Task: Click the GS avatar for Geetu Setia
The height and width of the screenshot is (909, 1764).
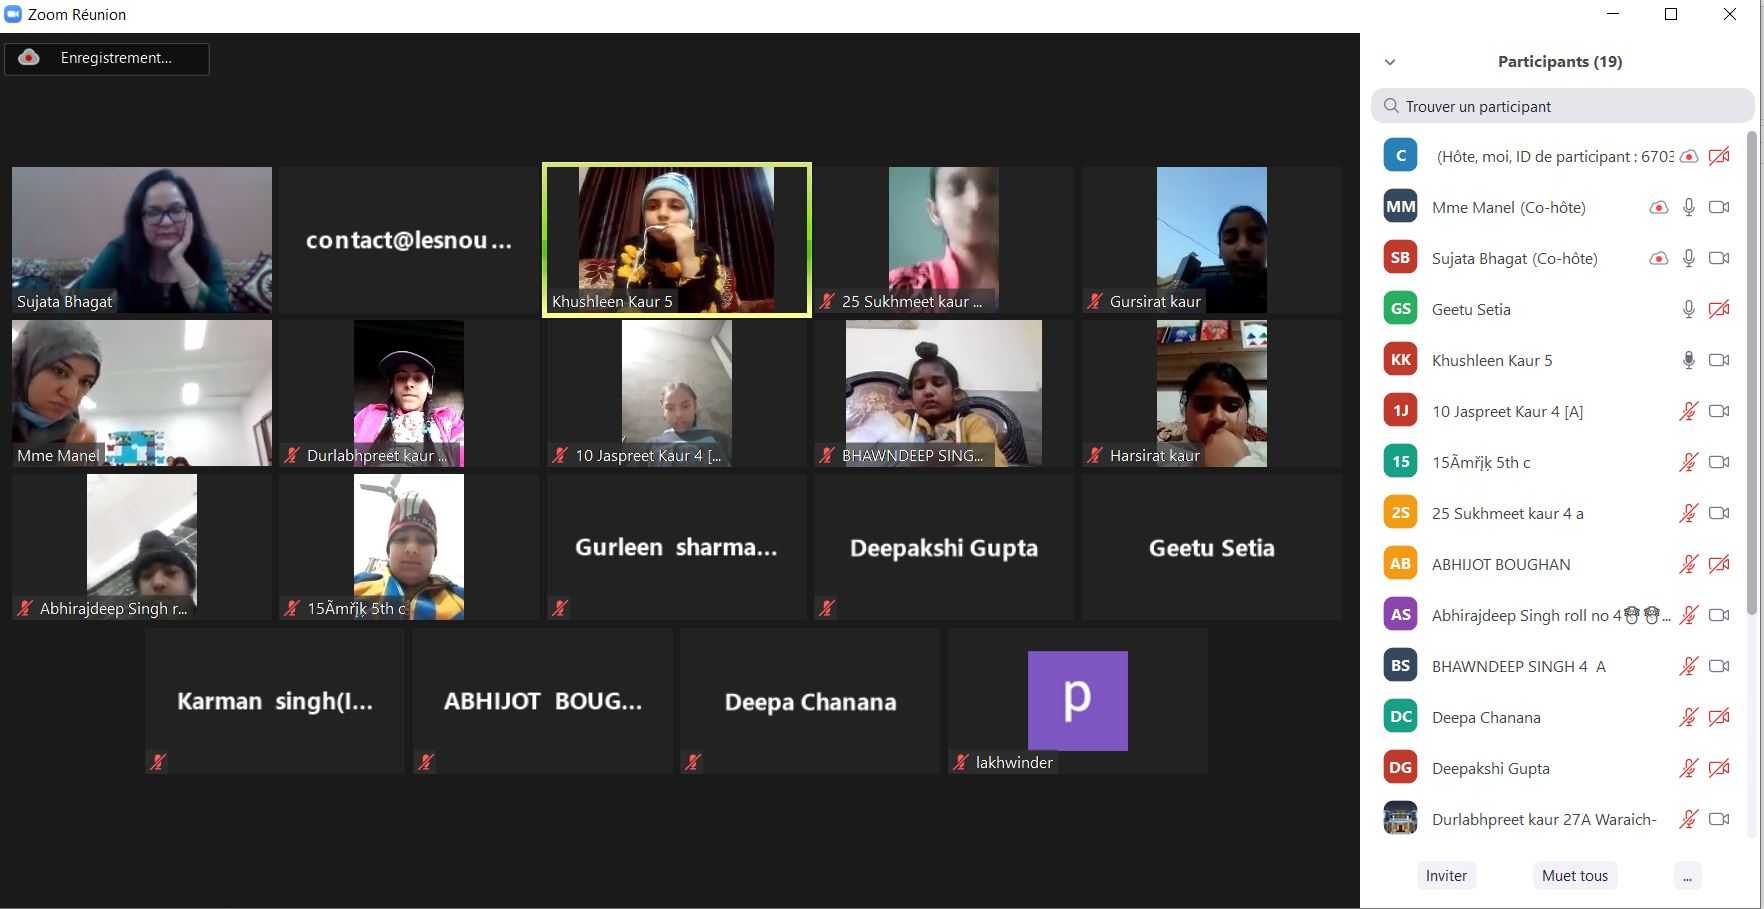Action: 1400,310
